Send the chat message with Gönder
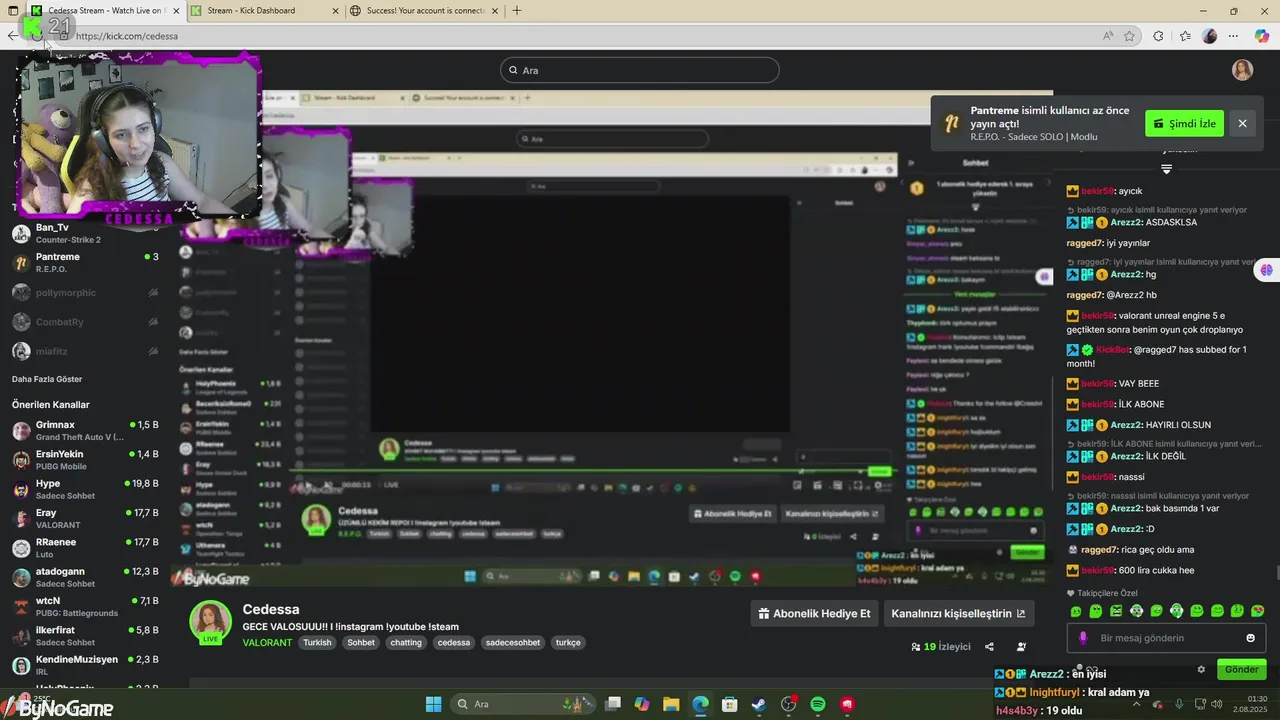This screenshot has width=1280, height=720. pos(1241,669)
